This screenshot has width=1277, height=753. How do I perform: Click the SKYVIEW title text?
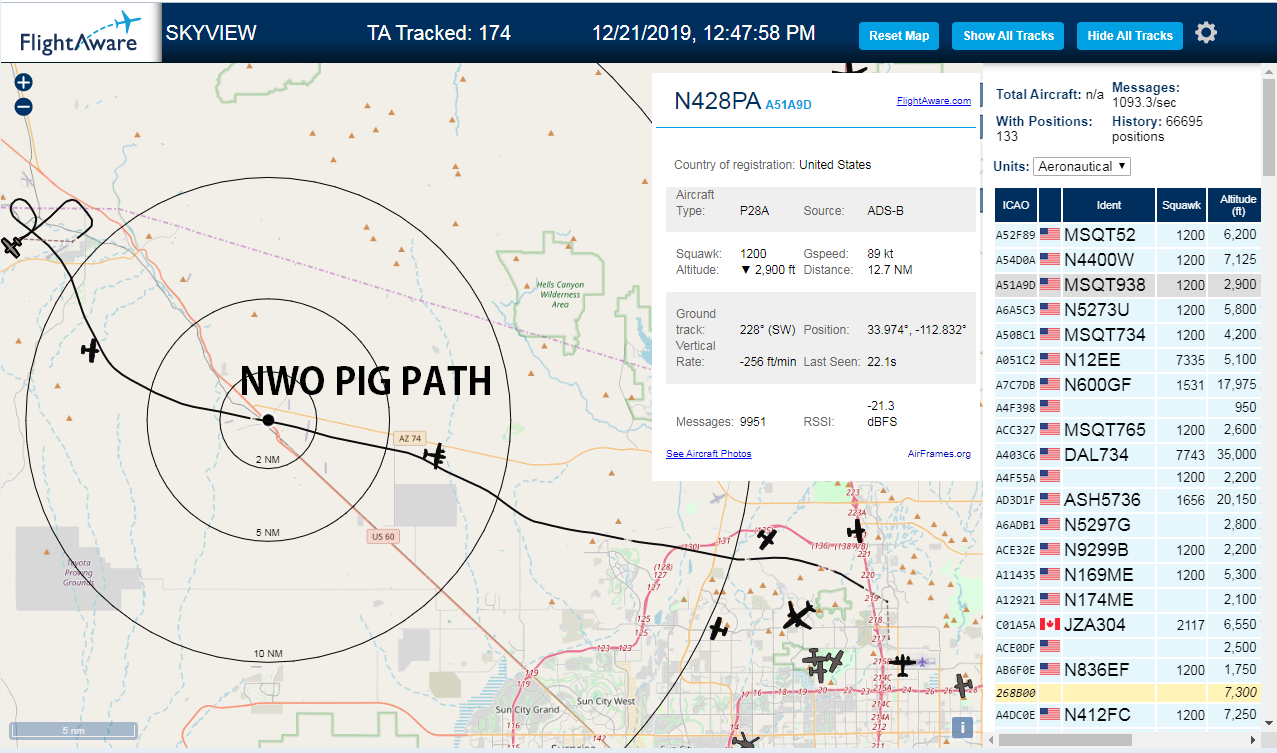click(x=211, y=33)
